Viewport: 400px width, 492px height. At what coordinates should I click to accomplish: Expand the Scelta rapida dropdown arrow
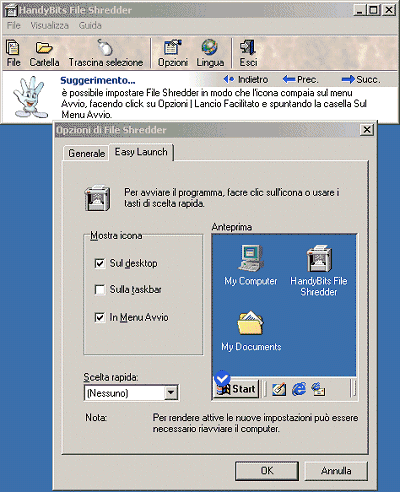171,393
